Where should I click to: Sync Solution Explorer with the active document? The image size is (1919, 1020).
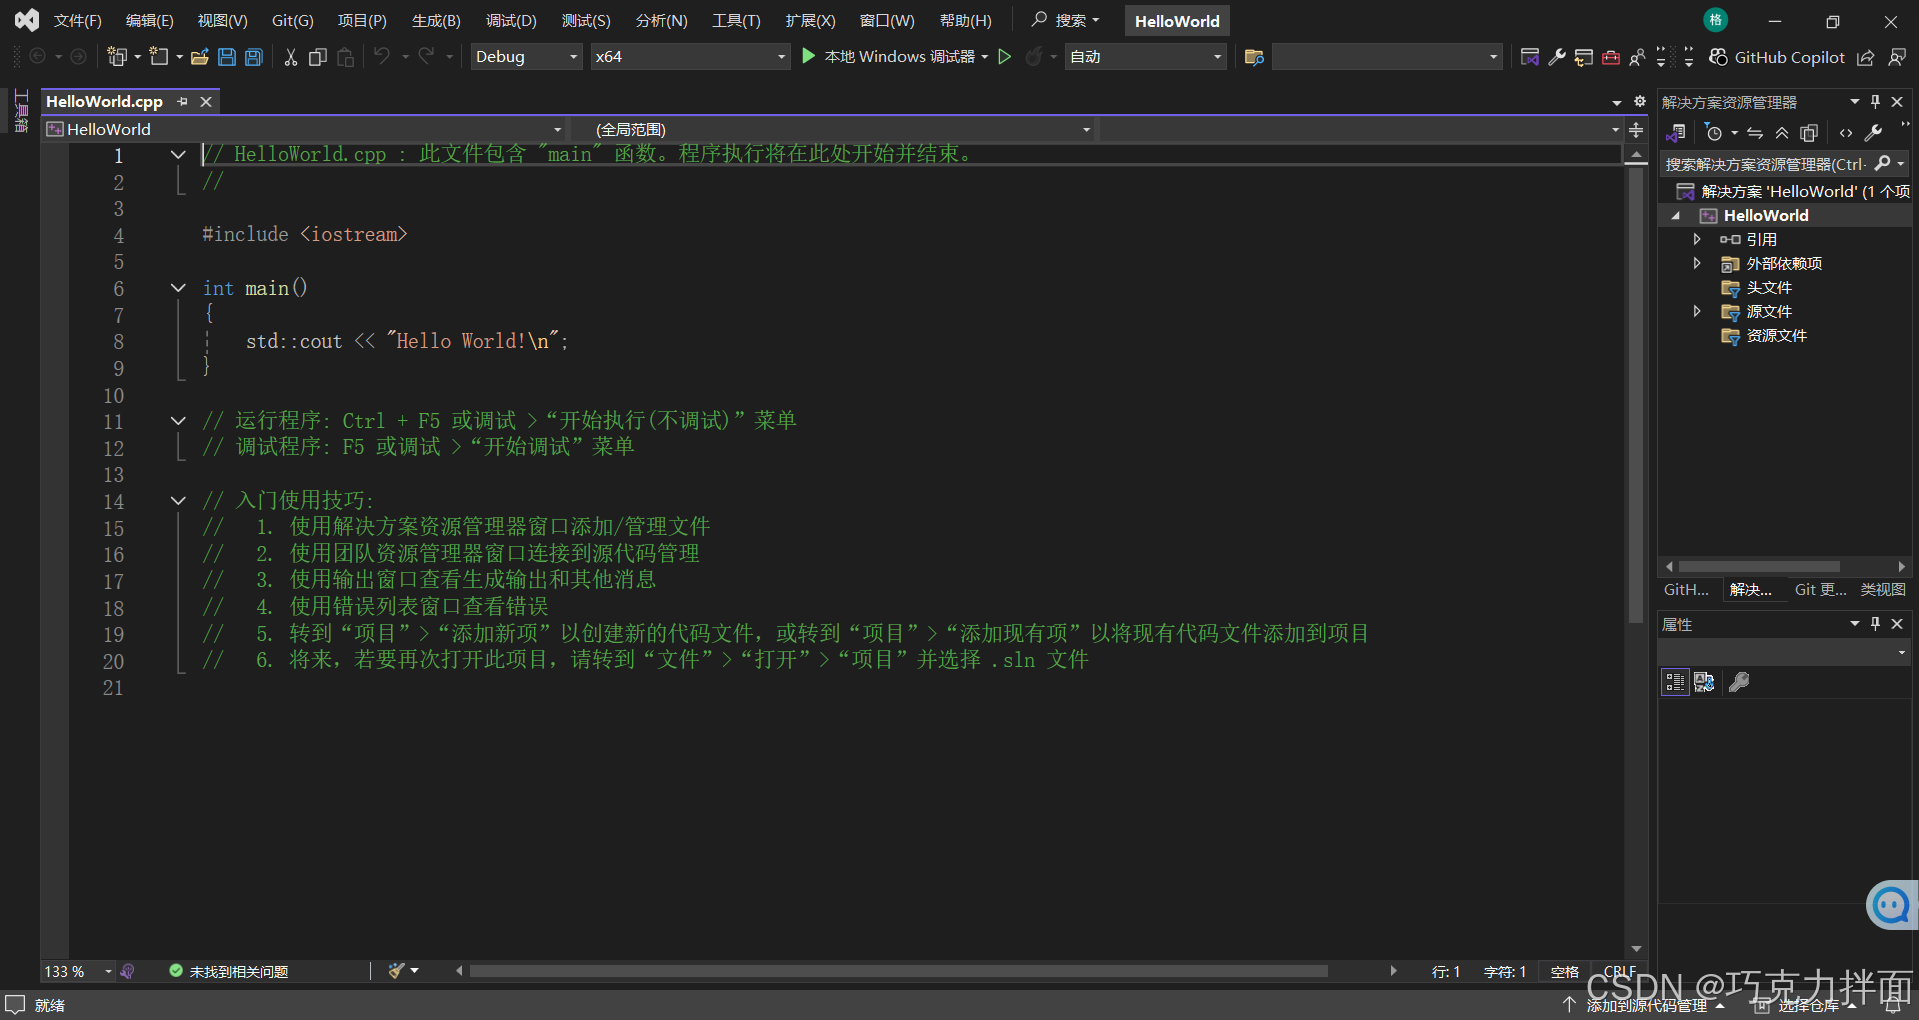1753,132
